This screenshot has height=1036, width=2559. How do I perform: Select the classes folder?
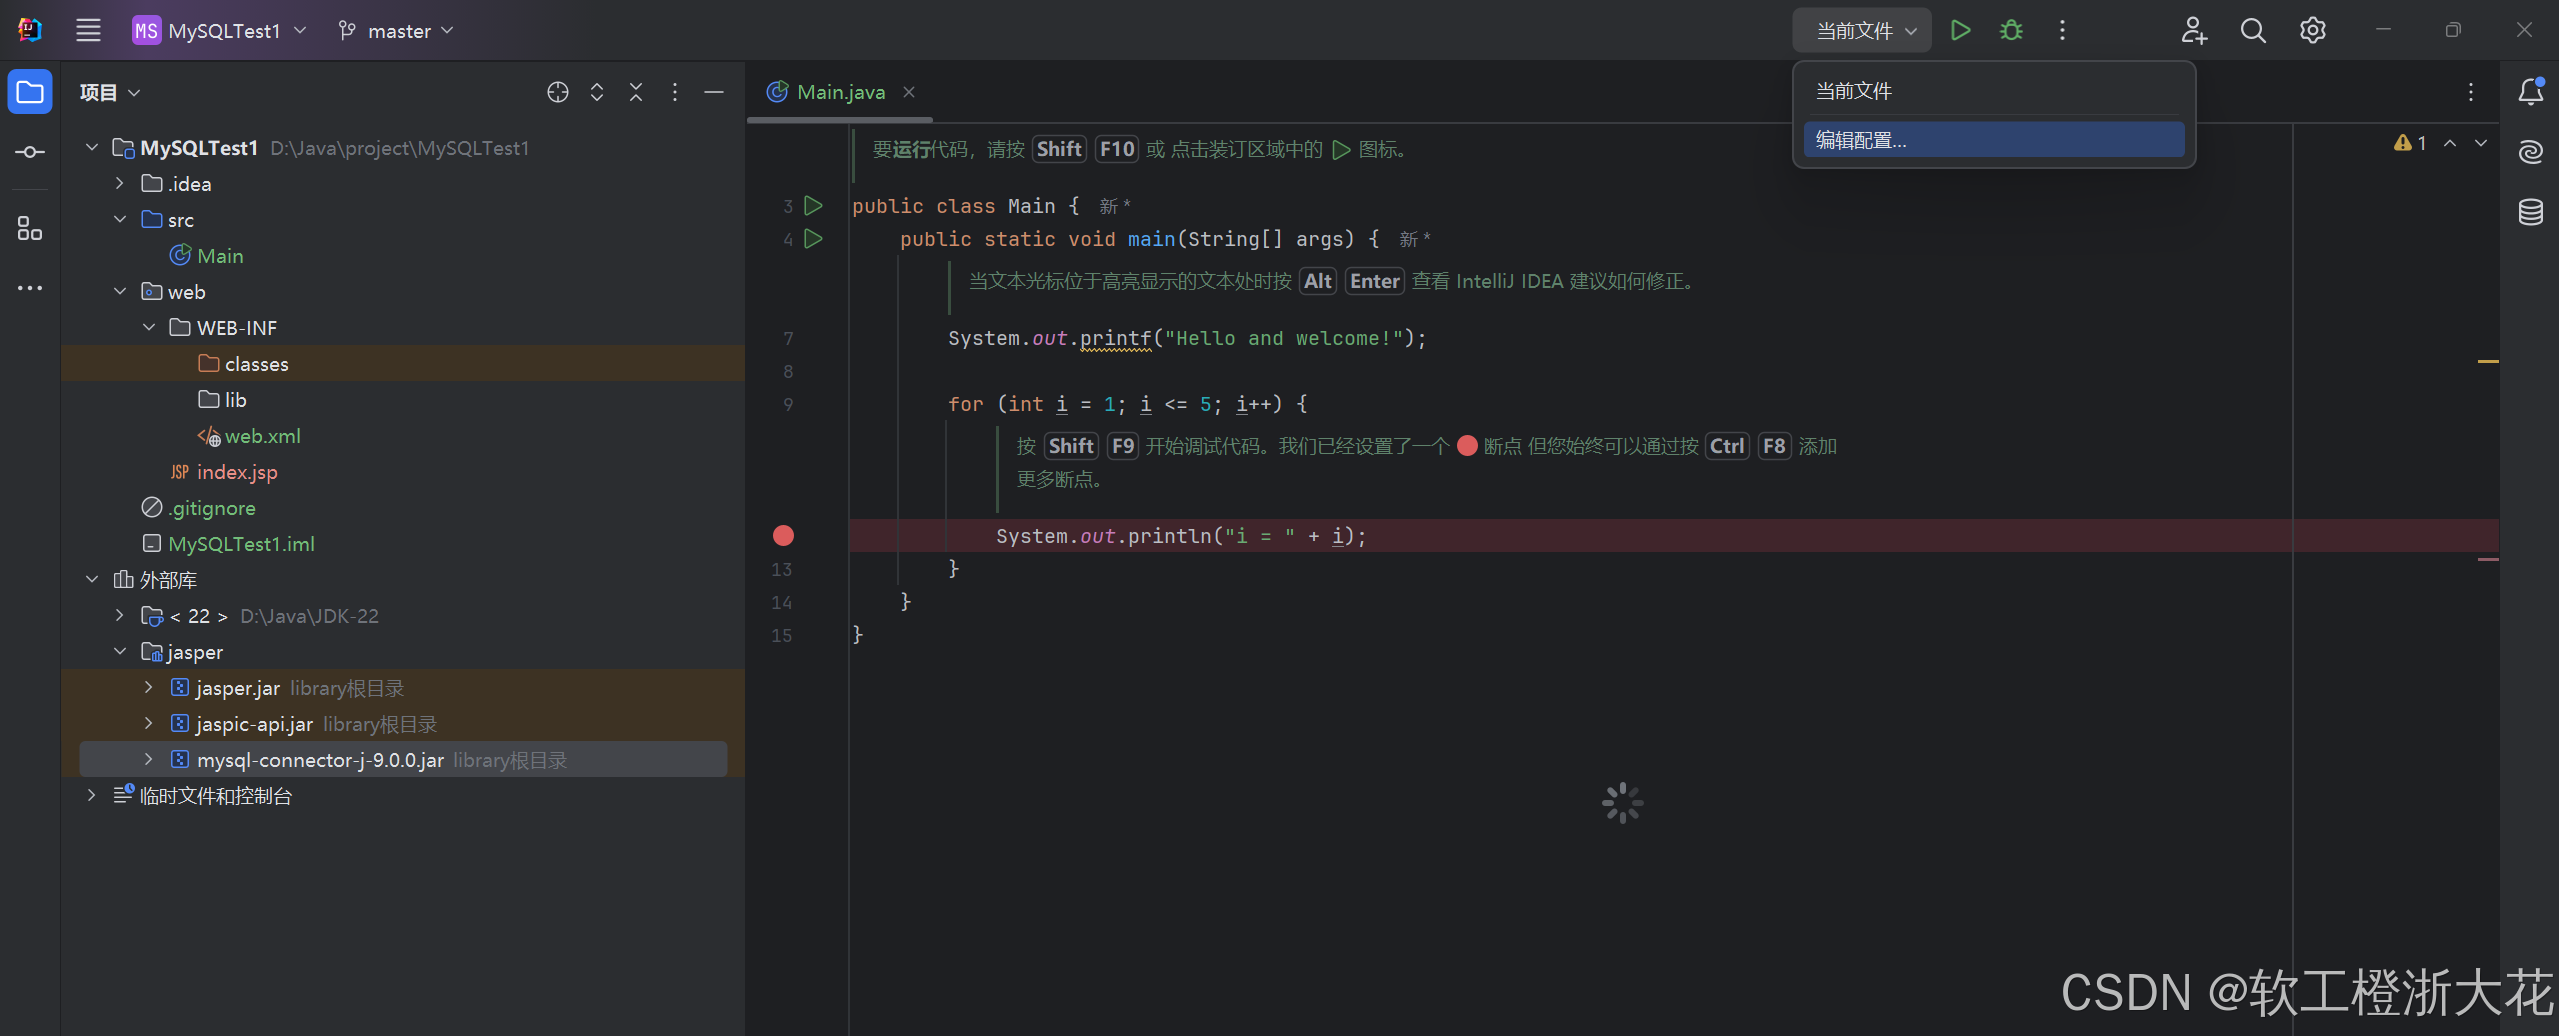244,364
